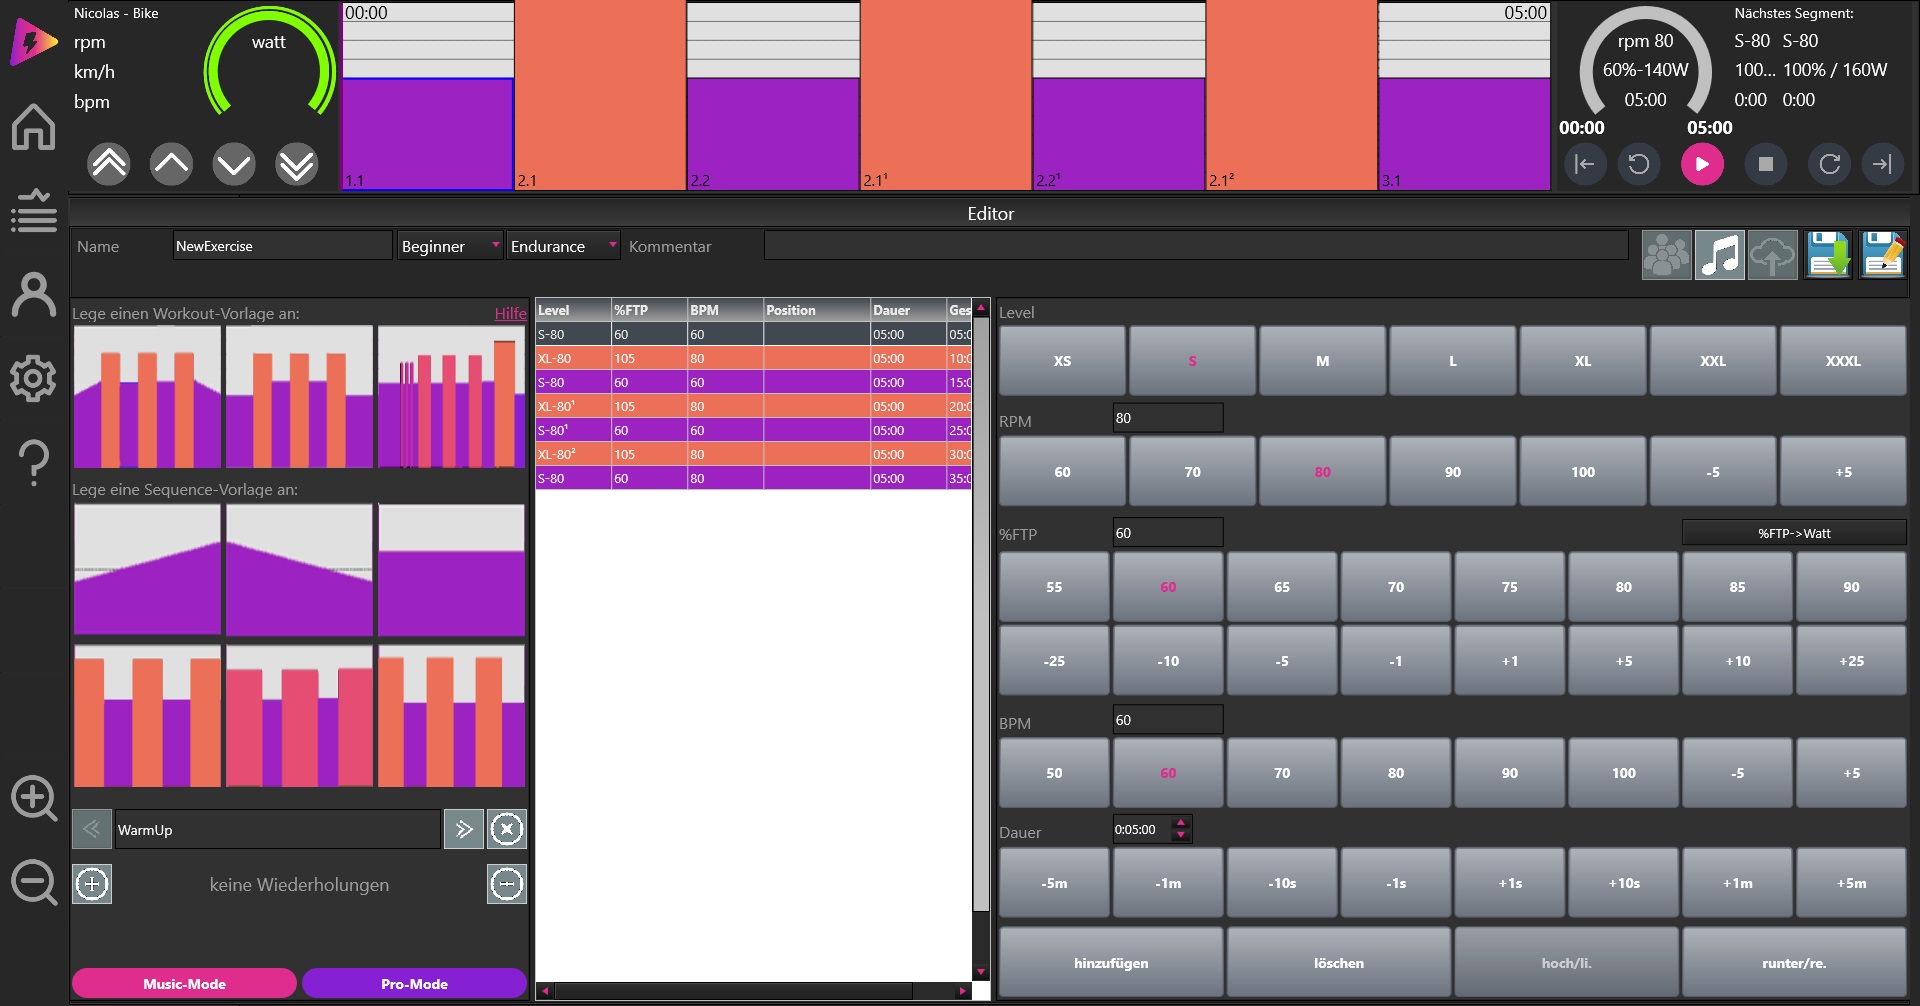This screenshot has width=1920, height=1006.
Task: Add five minutes with +5m
Action: [1852, 883]
